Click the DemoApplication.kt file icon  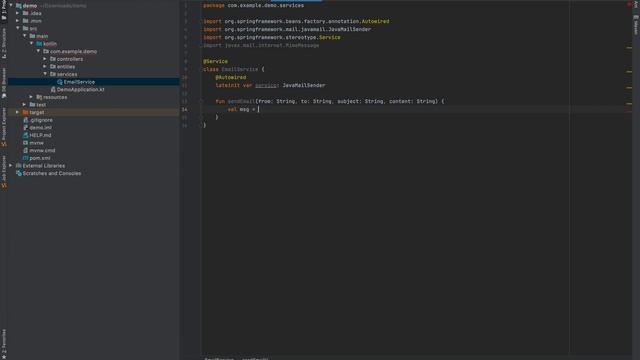pyautogui.click(x=53, y=89)
